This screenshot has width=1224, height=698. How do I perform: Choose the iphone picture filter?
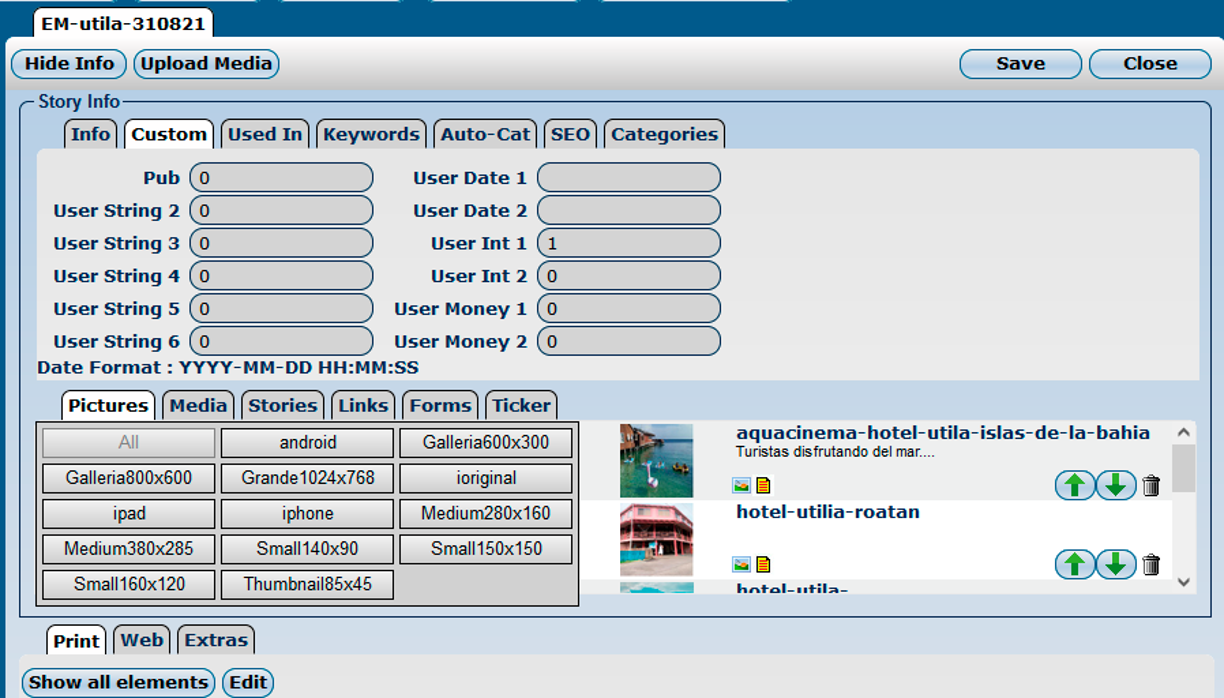coord(307,514)
